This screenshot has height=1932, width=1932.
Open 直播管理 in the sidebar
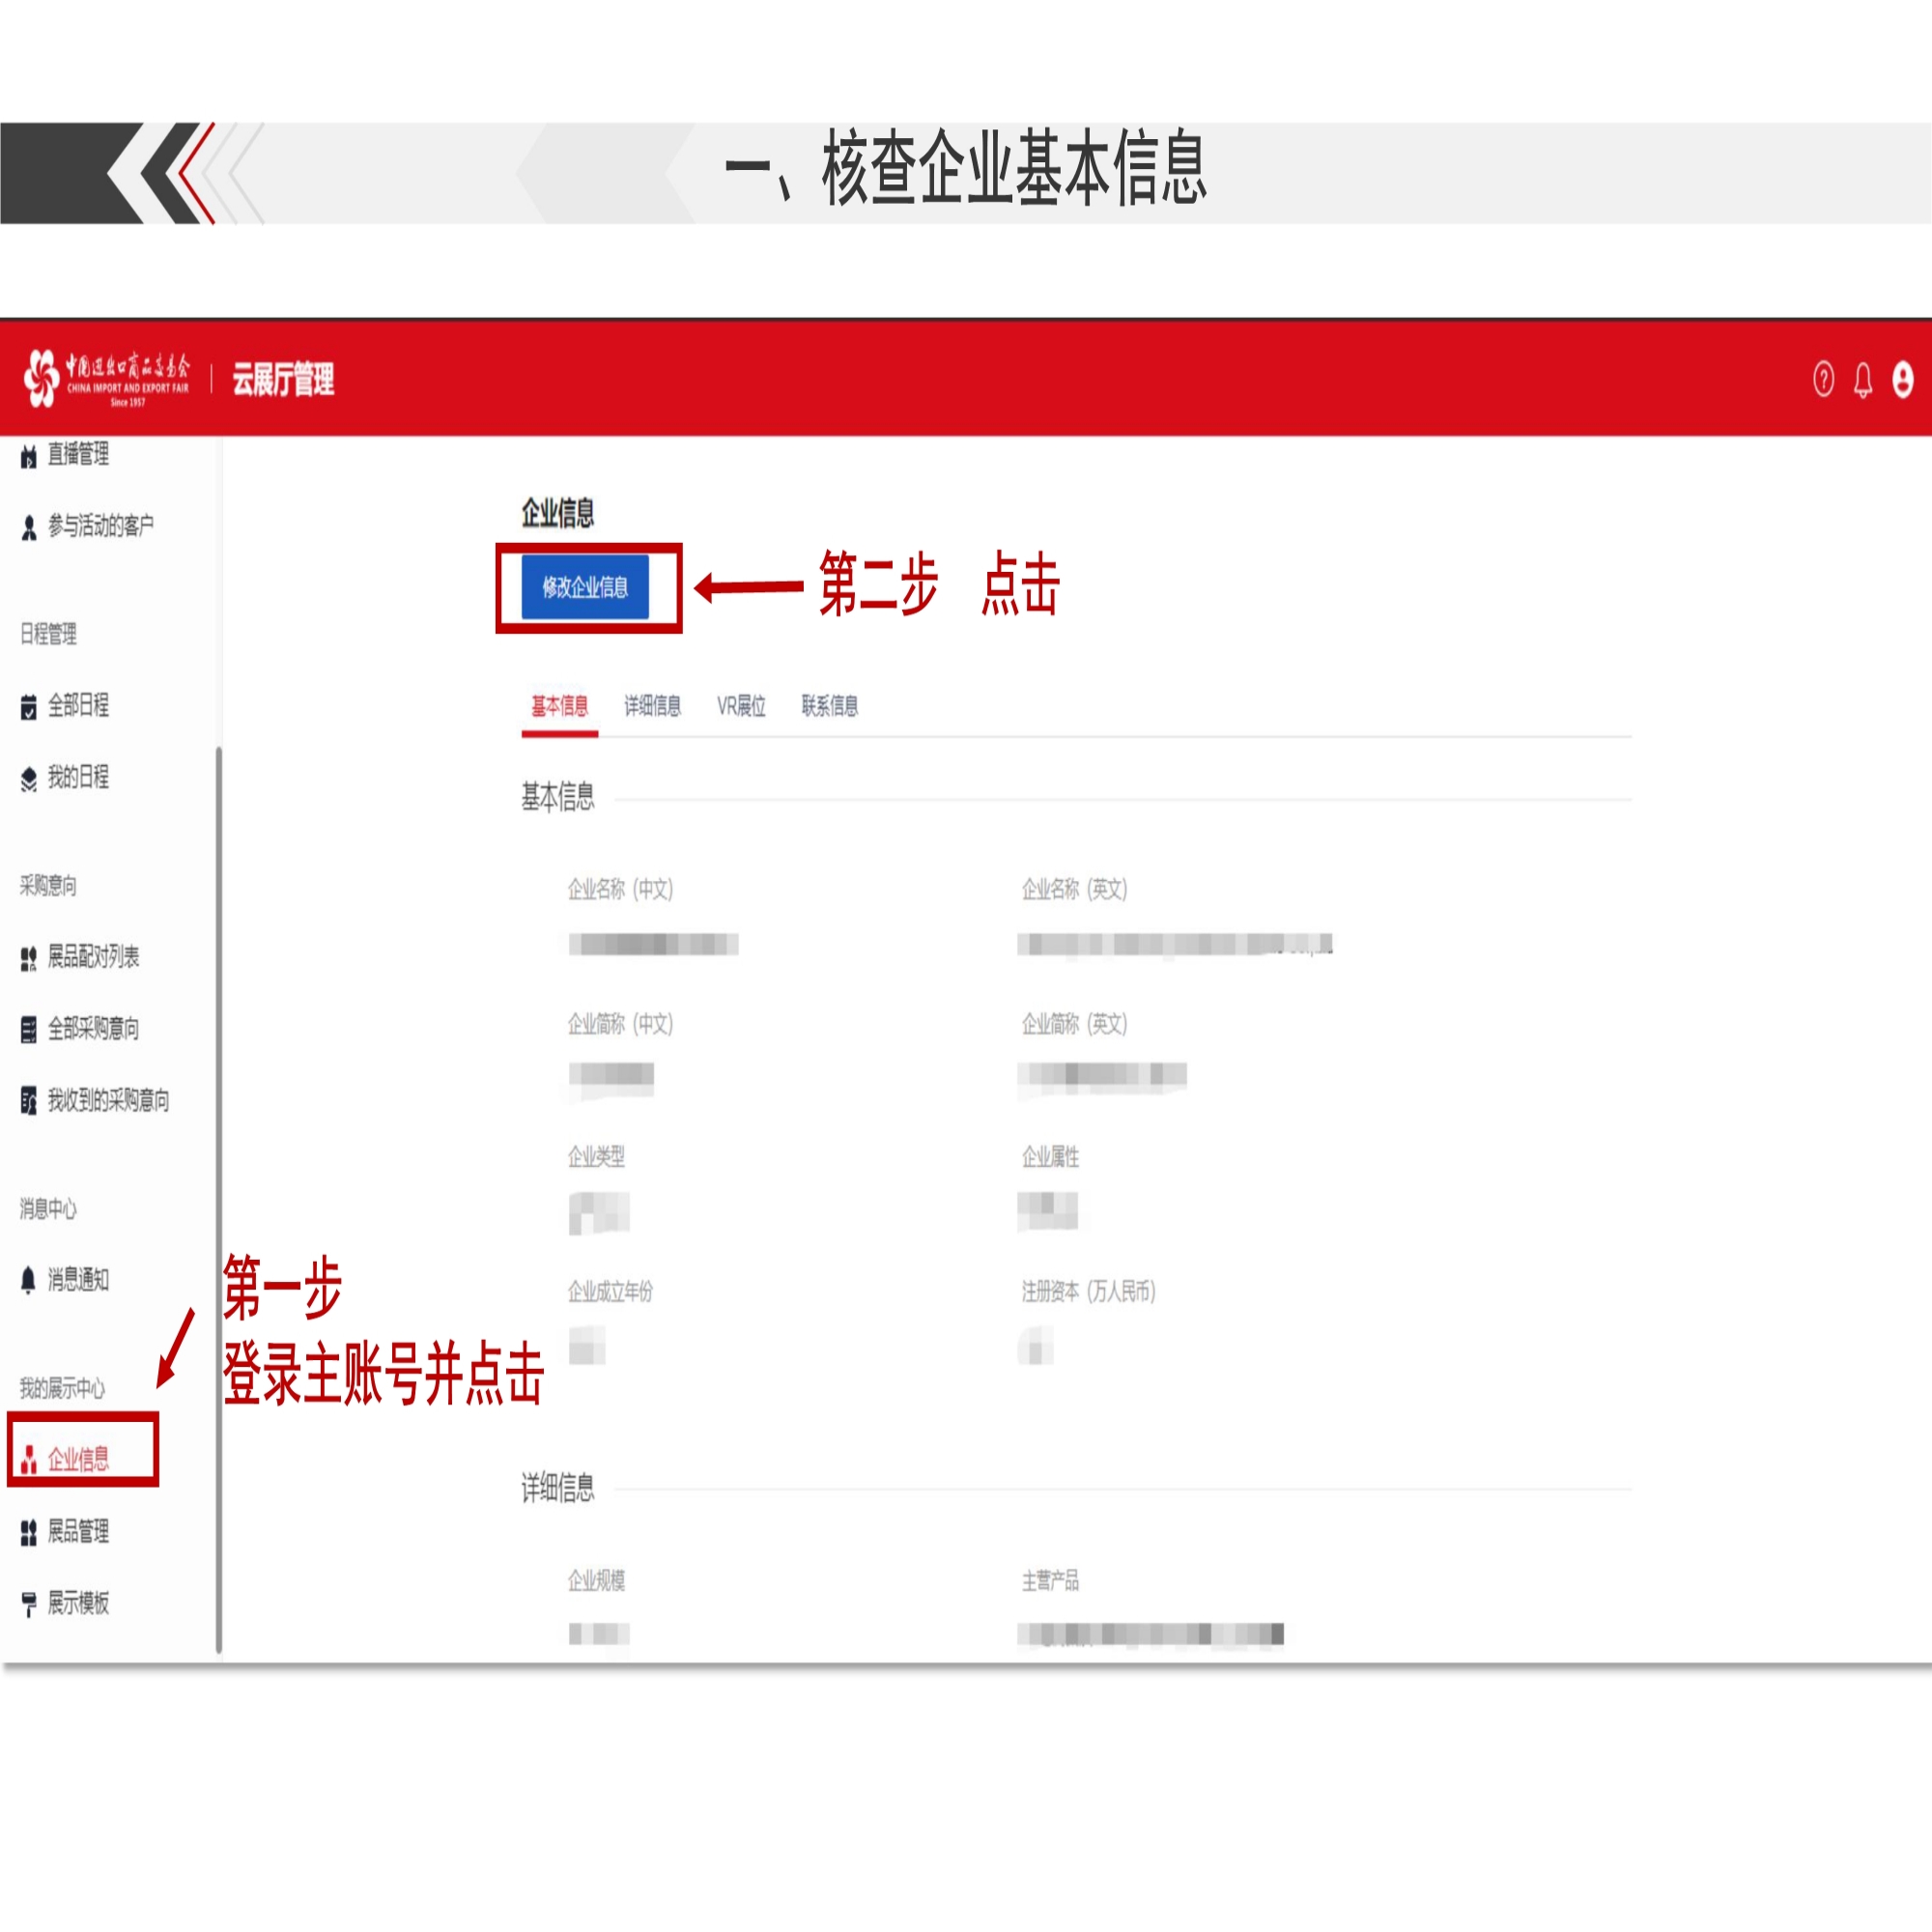[79, 455]
